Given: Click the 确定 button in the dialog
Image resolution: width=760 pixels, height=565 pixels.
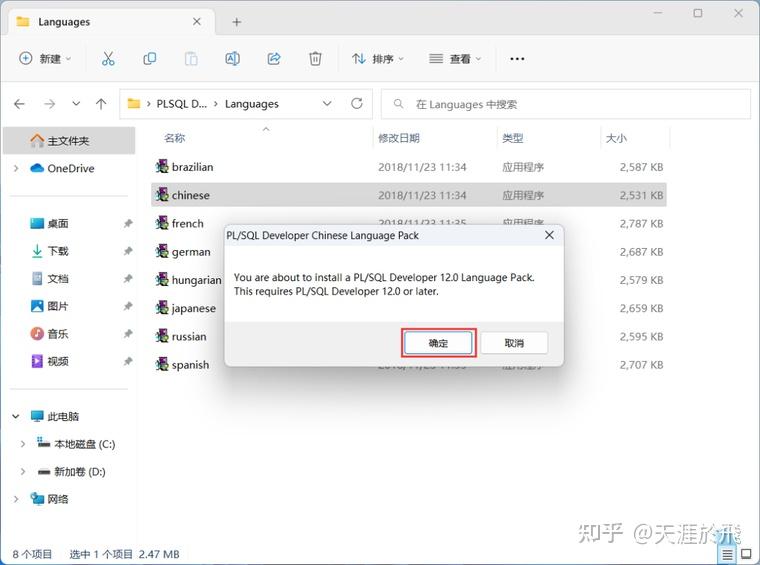Looking at the screenshot, I should (438, 343).
